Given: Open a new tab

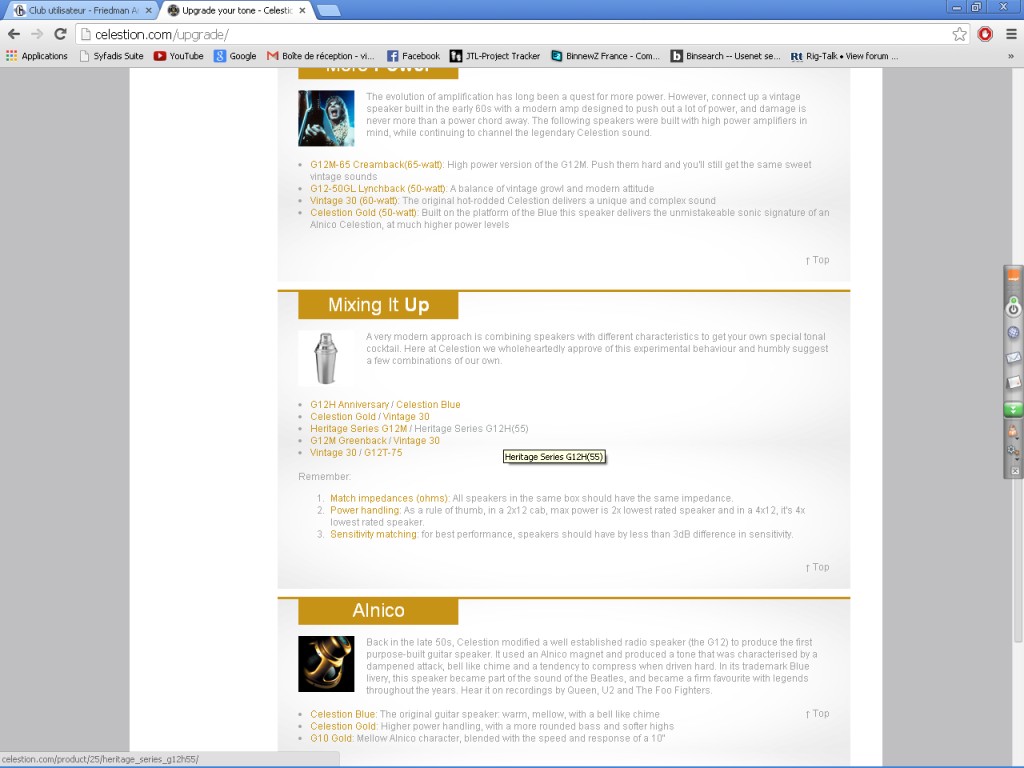Looking at the screenshot, I should coord(328,10).
